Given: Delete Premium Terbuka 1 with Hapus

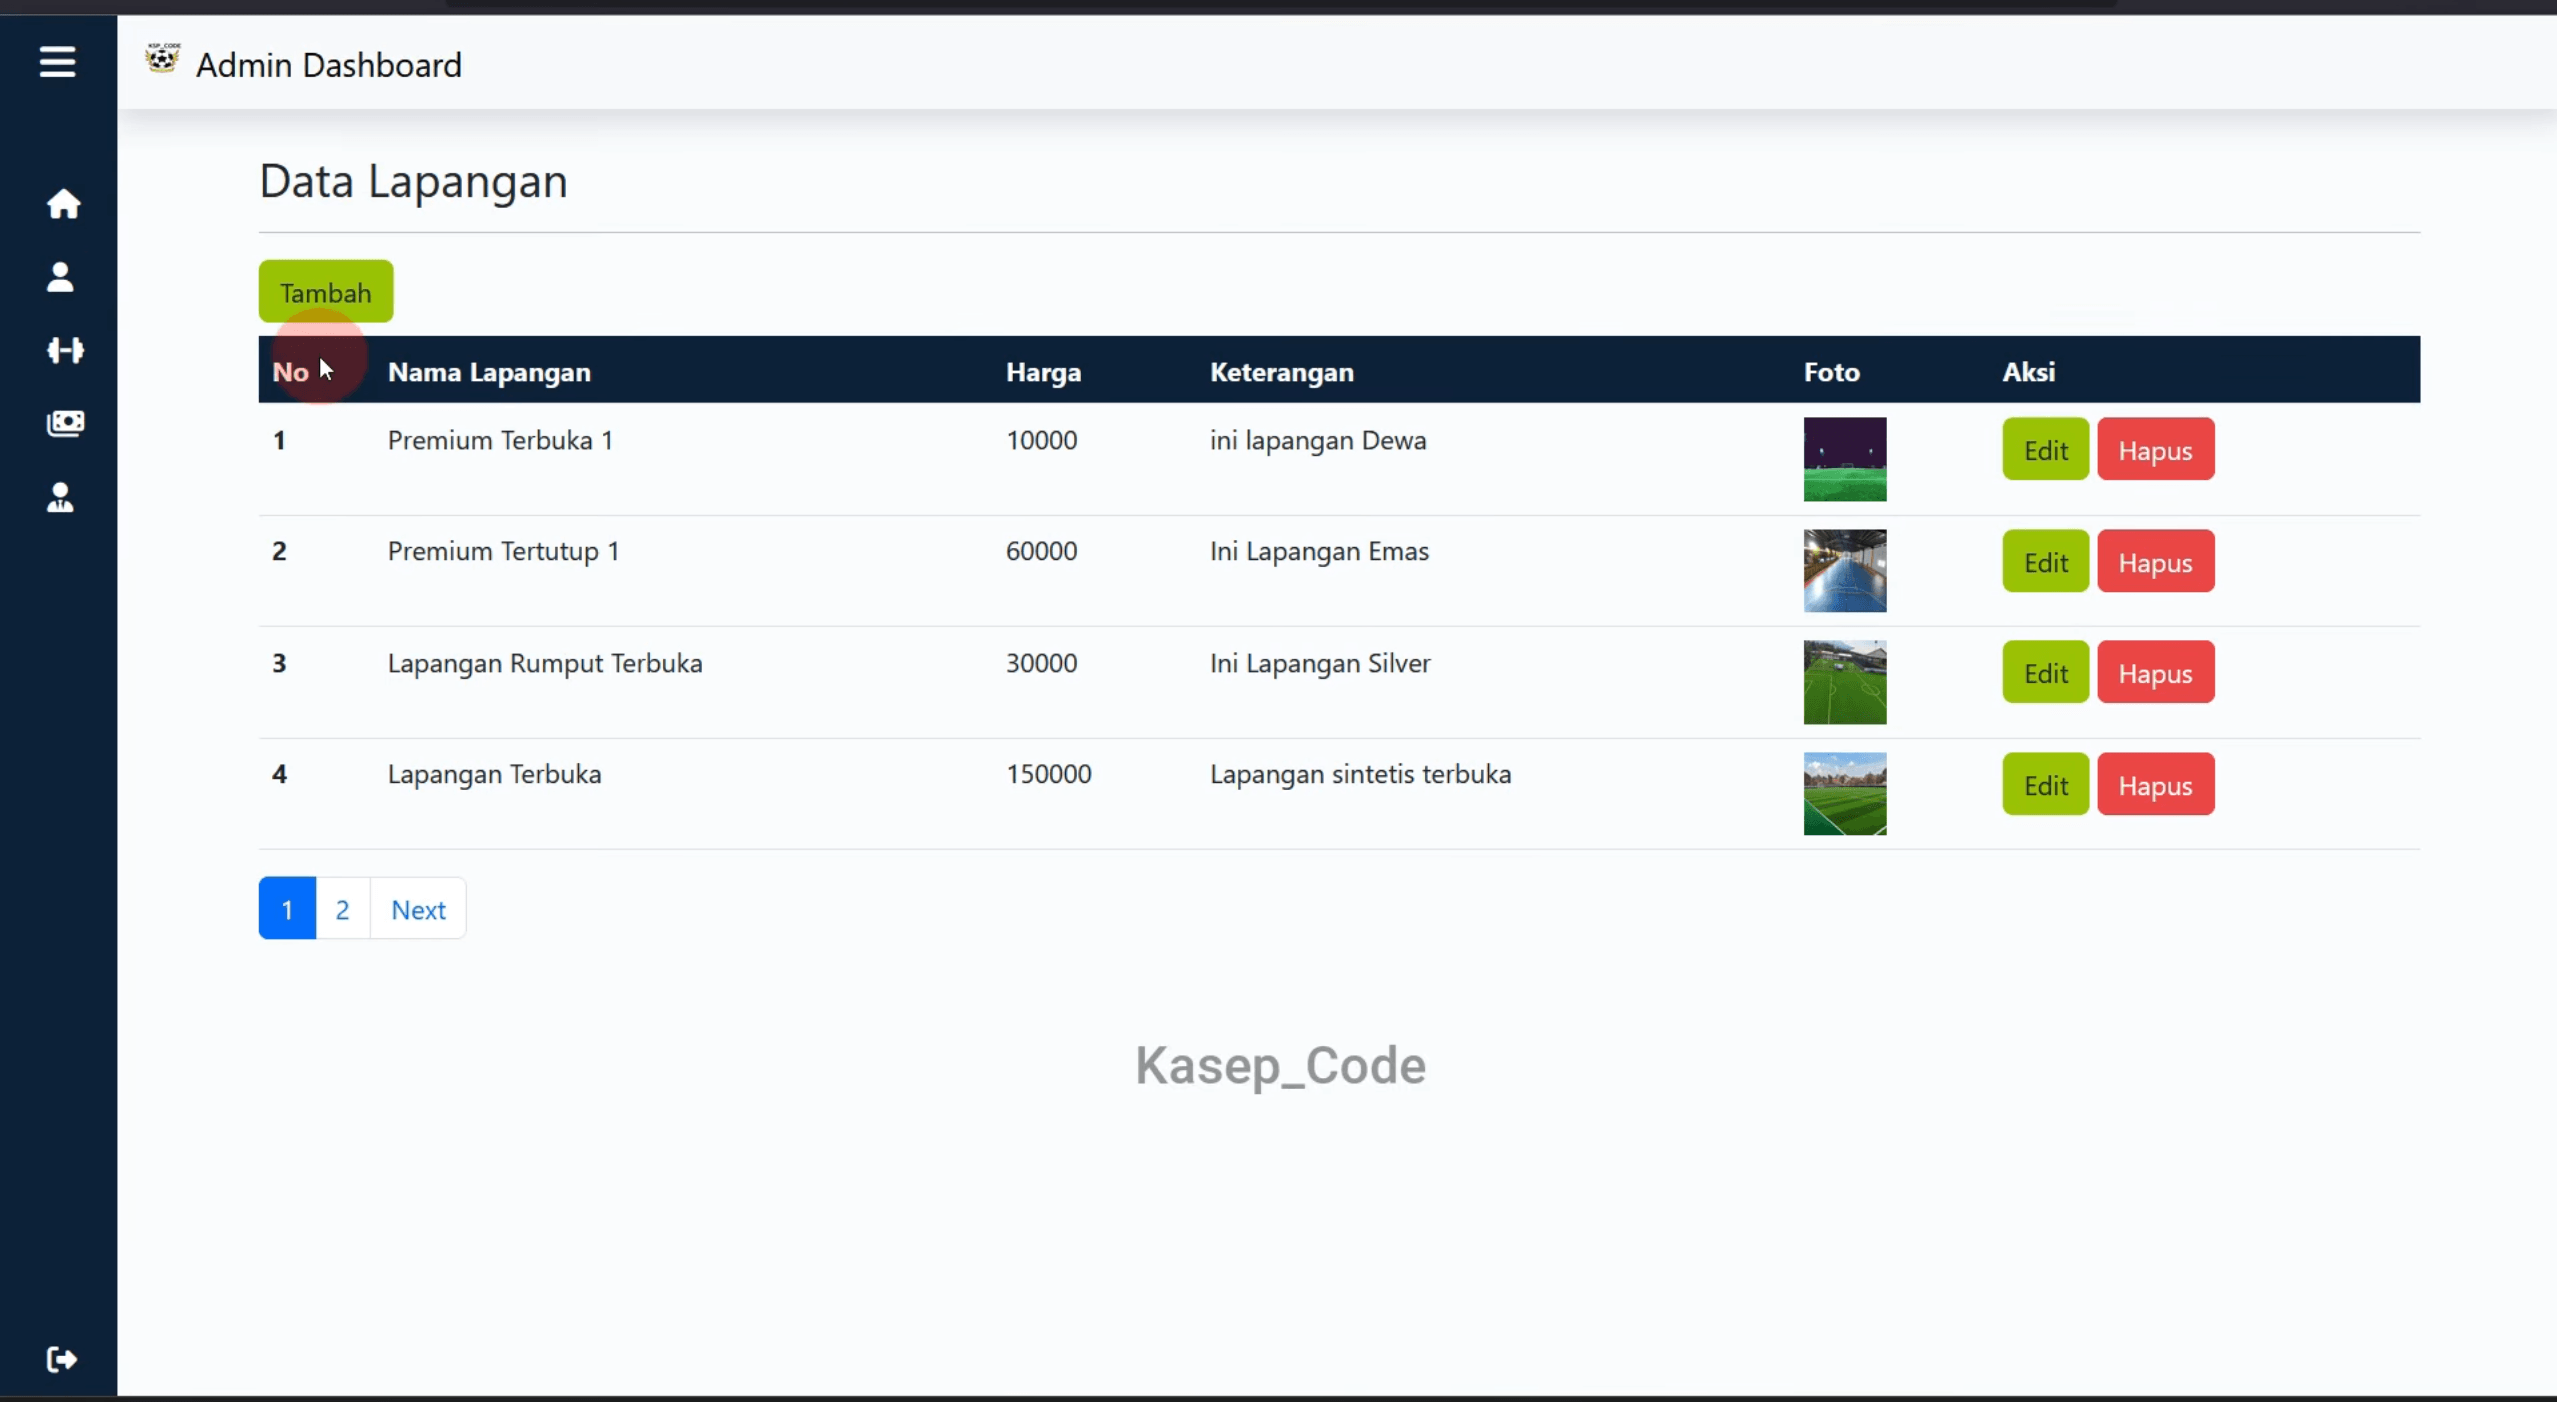Looking at the screenshot, I should coord(2155,450).
